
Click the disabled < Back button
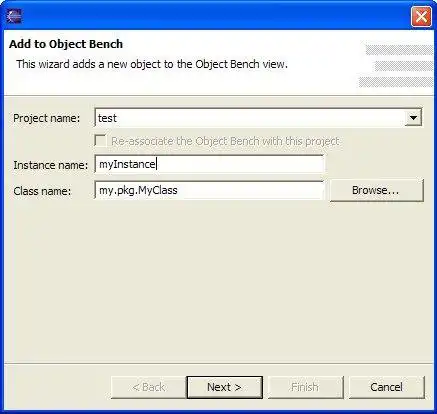tap(149, 387)
